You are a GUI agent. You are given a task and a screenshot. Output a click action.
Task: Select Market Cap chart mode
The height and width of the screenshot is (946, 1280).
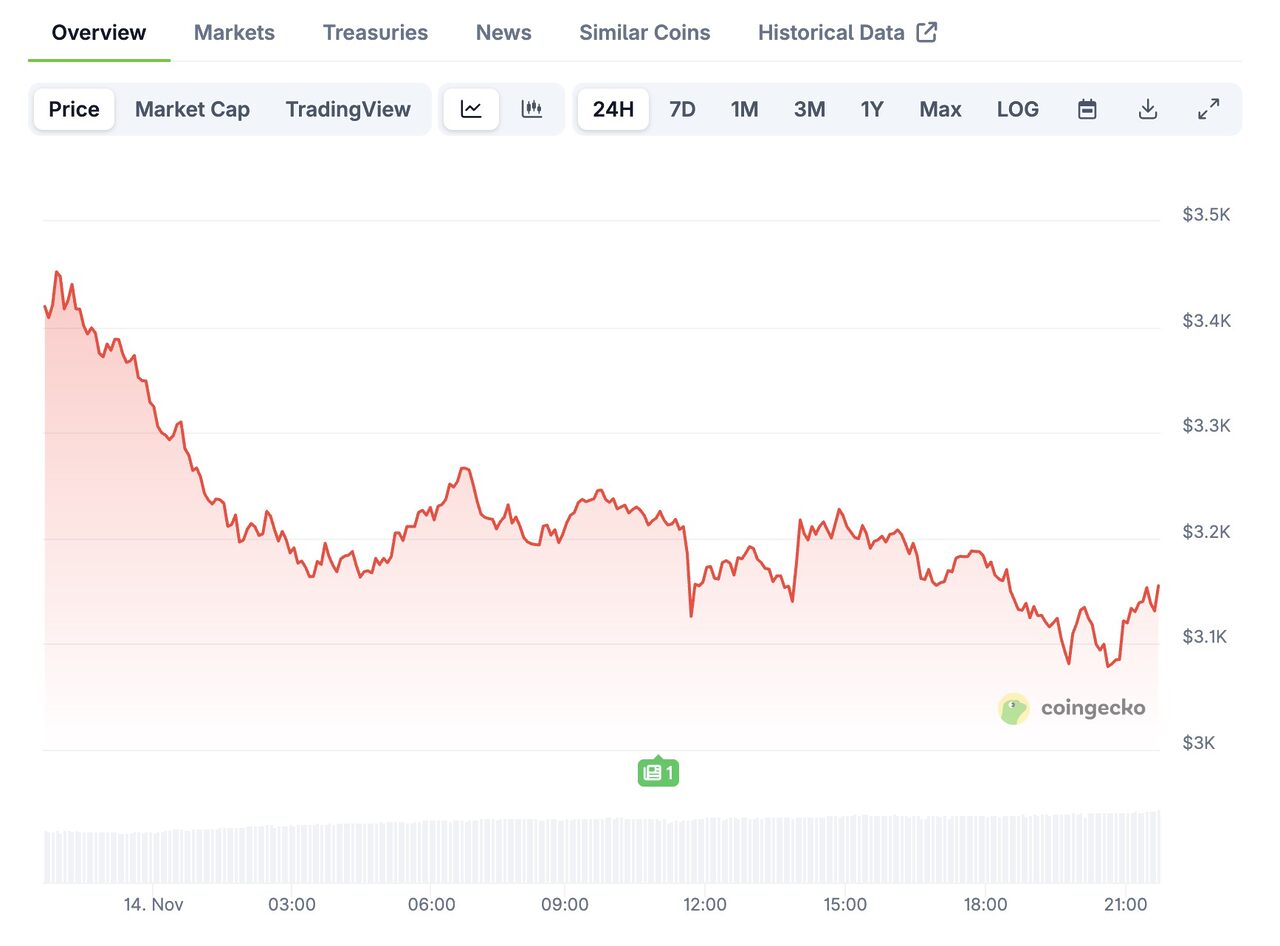(x=192, y=109)
